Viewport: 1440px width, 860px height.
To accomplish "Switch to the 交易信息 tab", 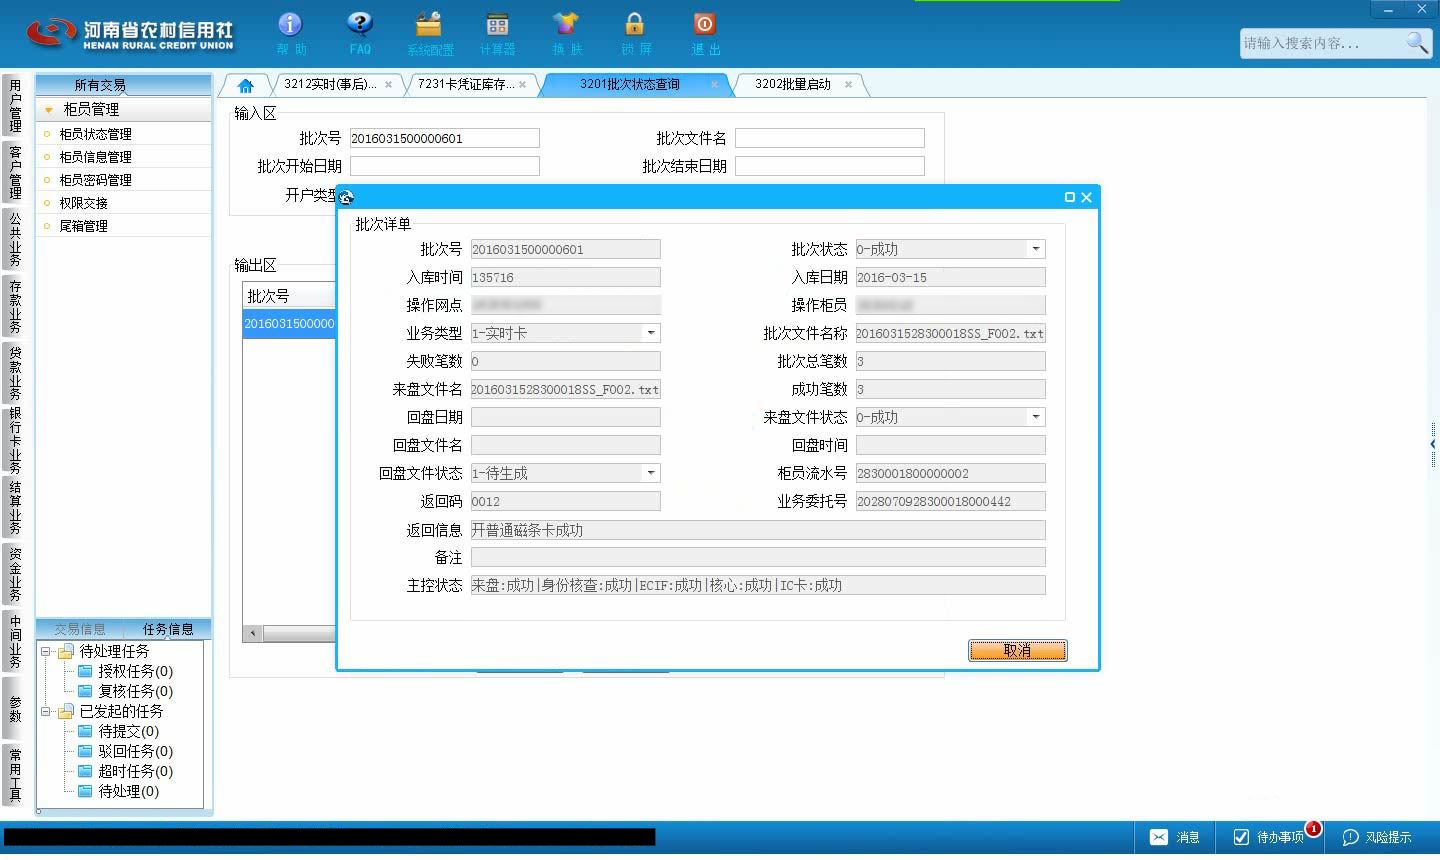I will click(80, 629).
